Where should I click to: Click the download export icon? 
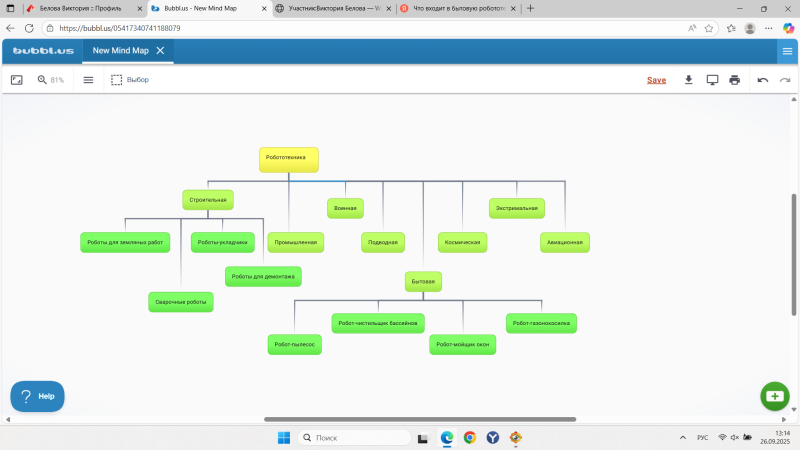click(x=689, y=80)
